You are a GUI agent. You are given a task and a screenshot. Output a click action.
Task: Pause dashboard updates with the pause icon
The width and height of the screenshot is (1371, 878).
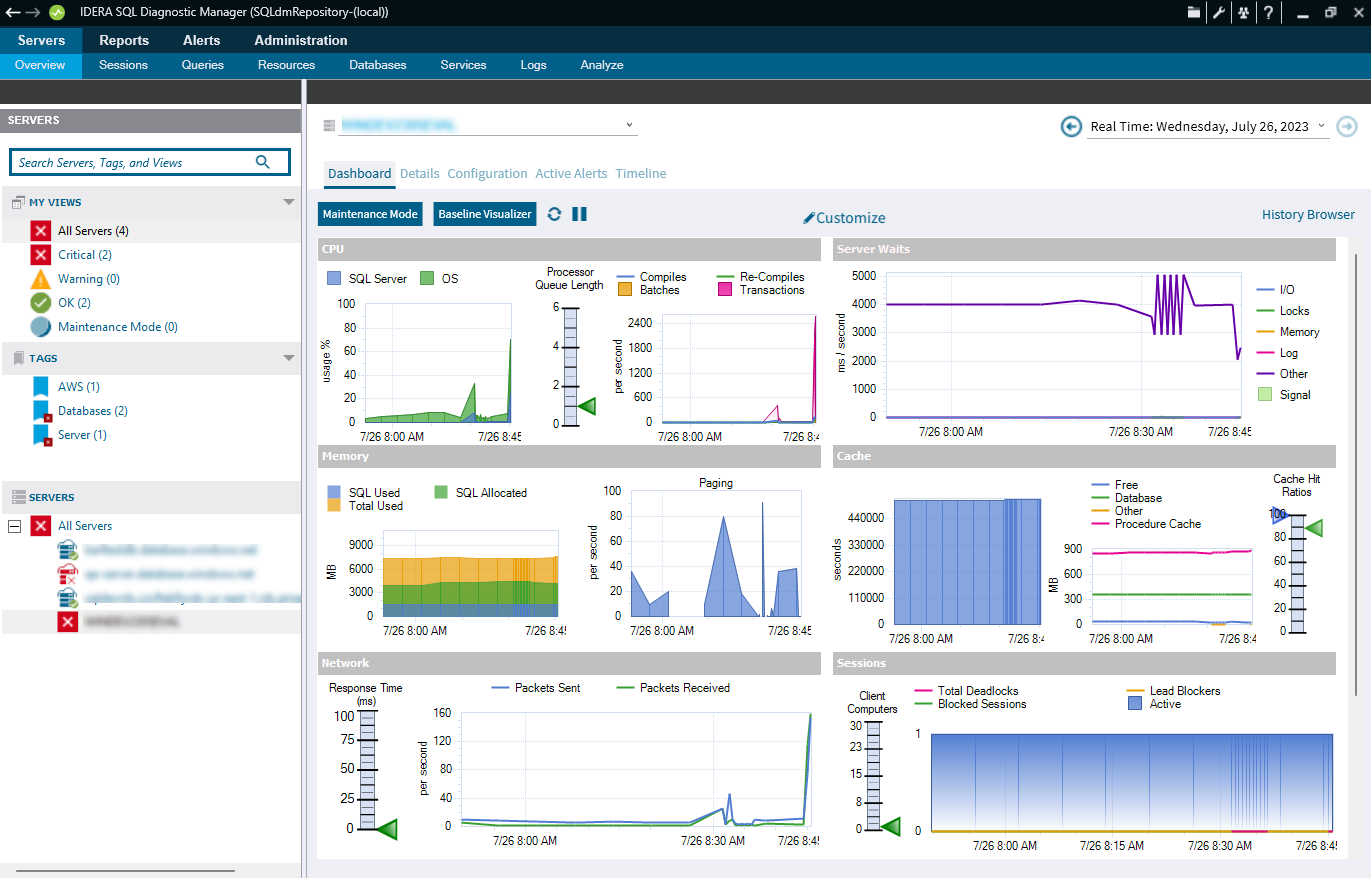[579, 214]
